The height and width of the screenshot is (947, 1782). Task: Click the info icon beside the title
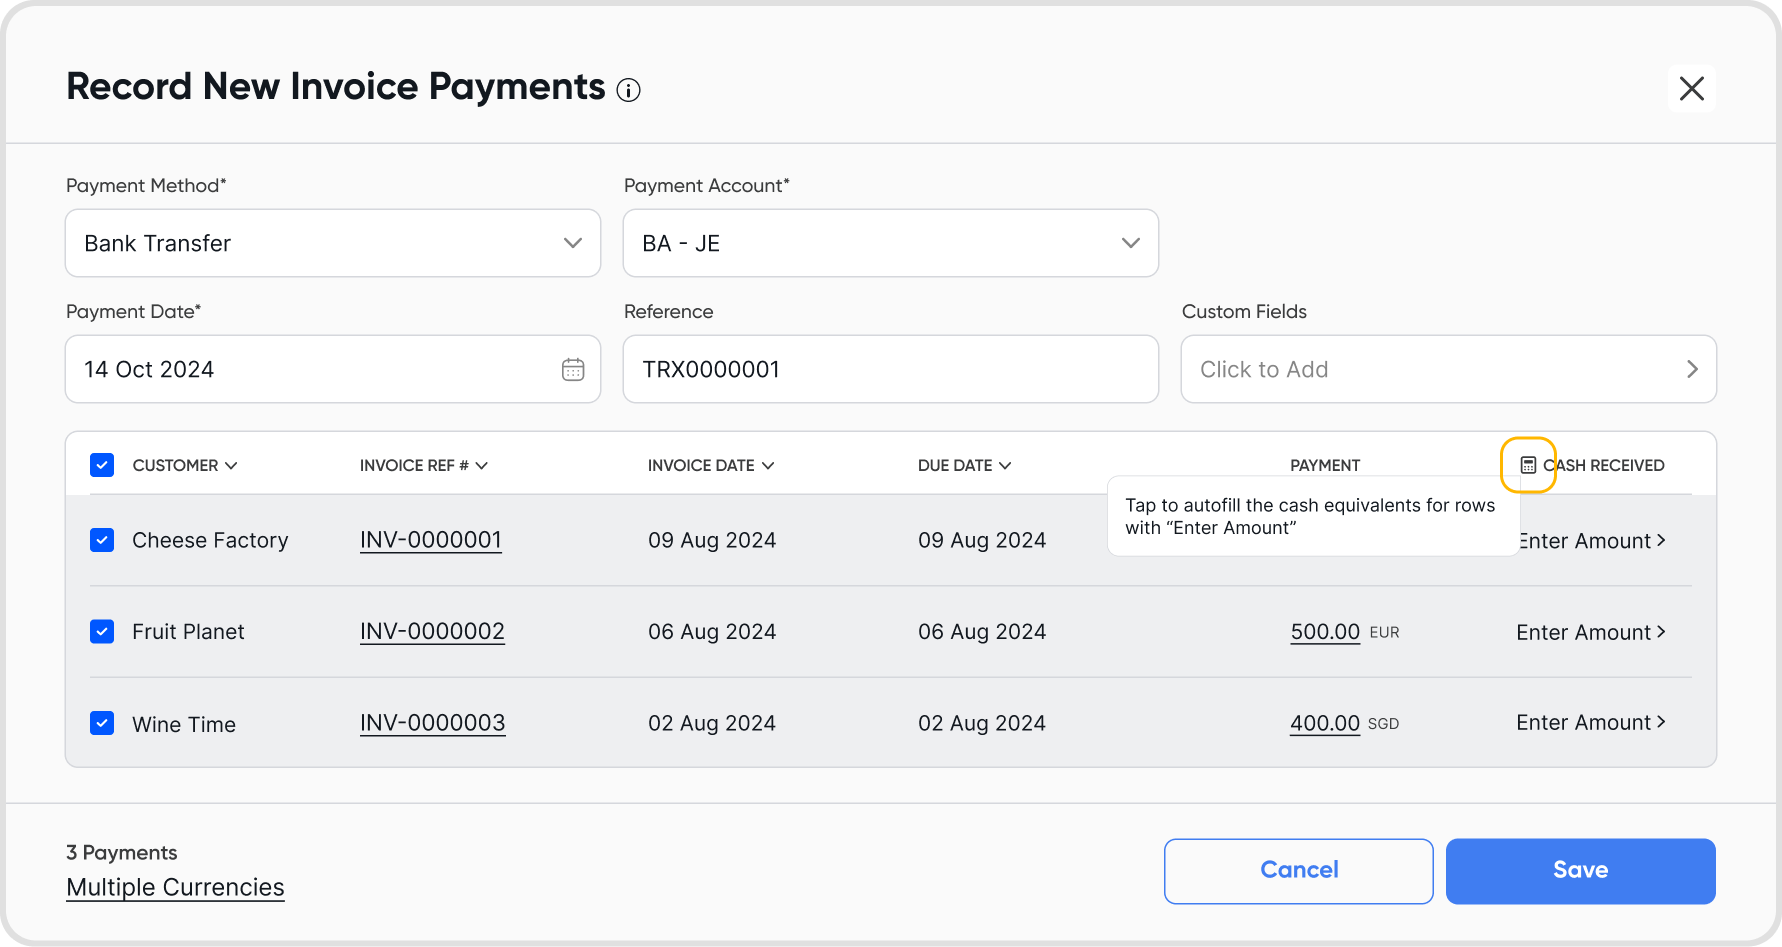(628, 91)
